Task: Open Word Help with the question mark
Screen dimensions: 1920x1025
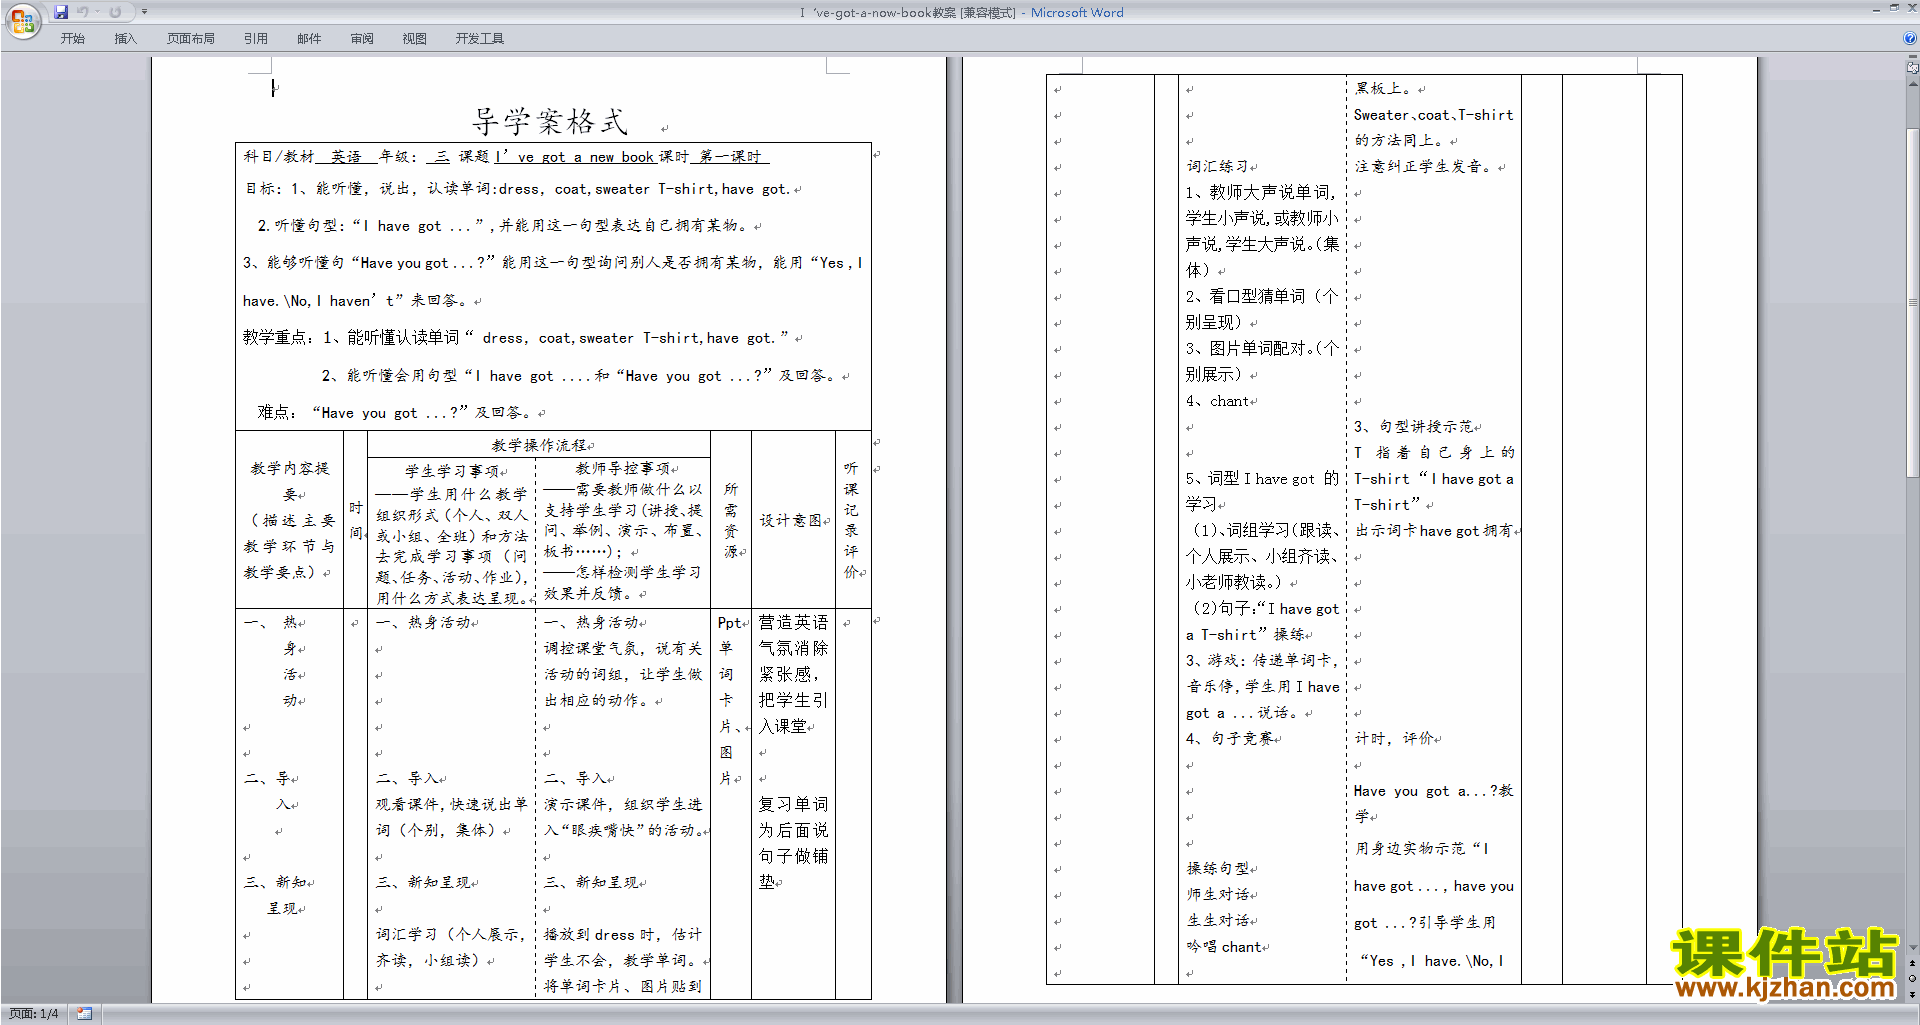Action: (1910, 38)
